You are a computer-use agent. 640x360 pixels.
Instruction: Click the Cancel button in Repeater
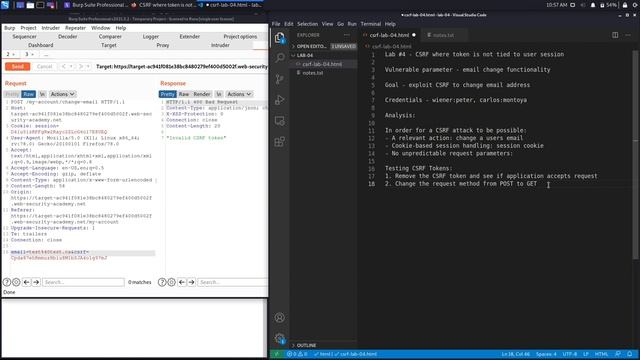tap(44, 66)
